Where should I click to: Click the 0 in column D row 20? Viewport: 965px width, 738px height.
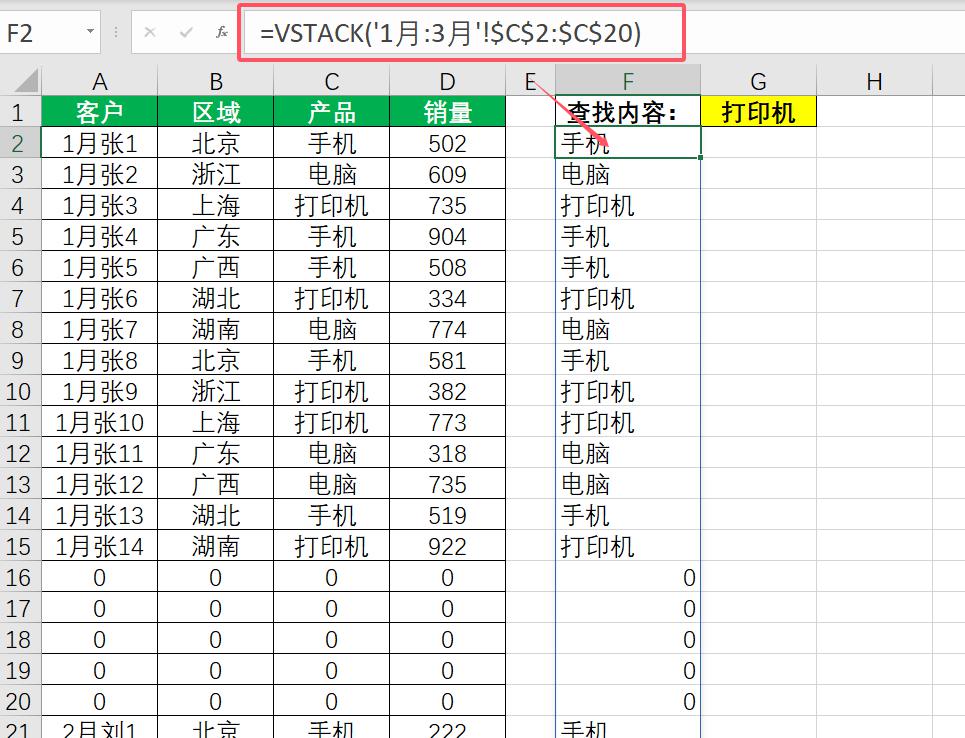tap(447, 700)
